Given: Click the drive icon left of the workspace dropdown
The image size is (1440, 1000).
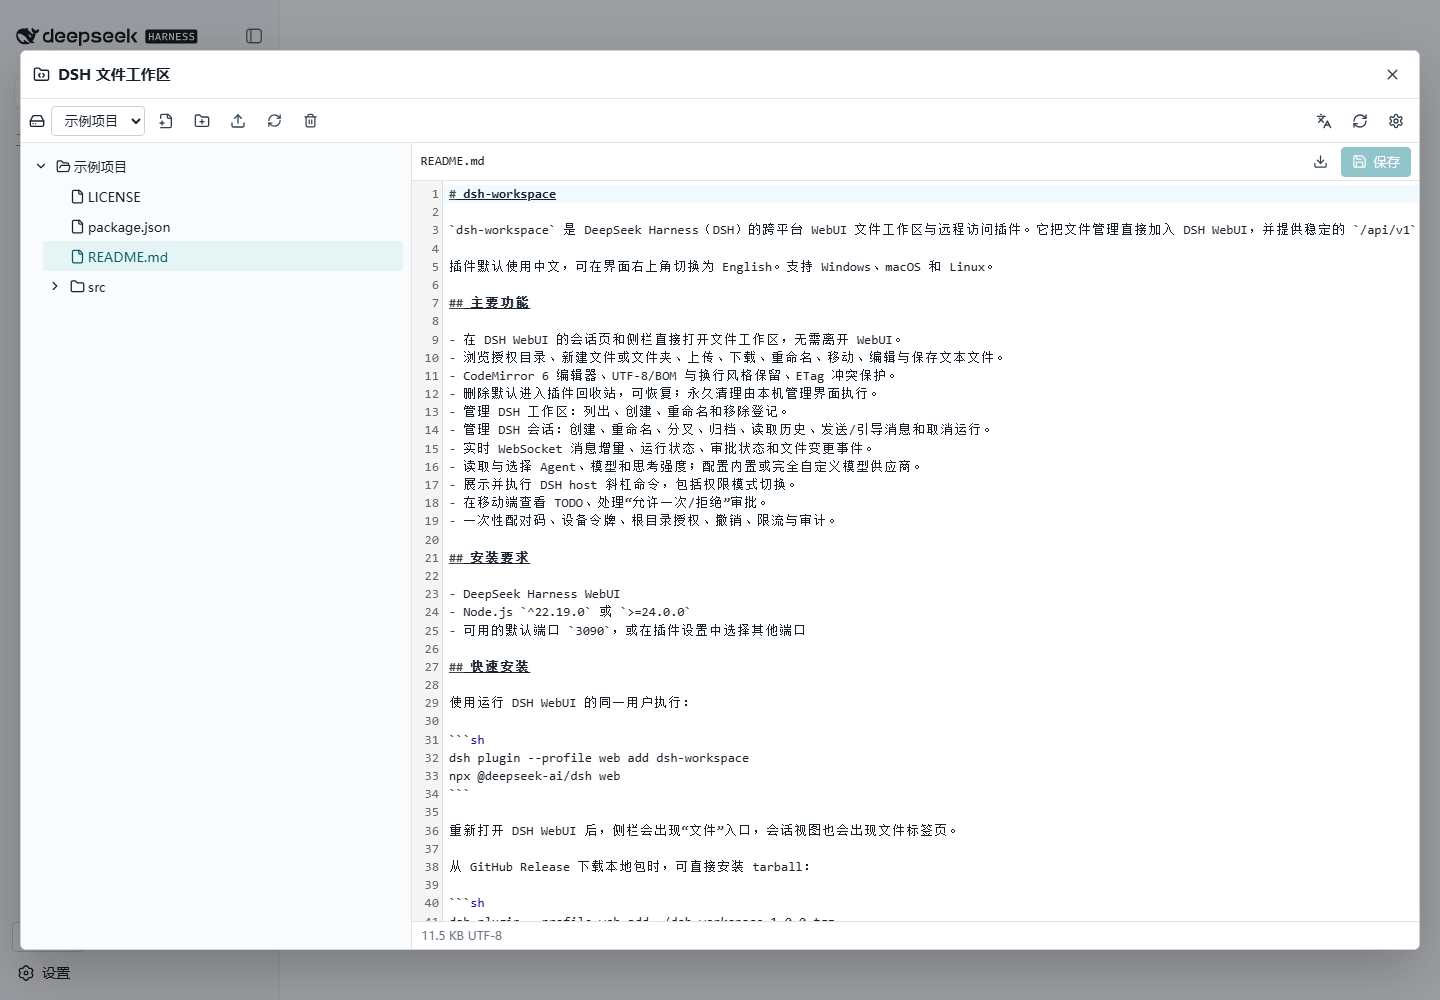Looking at the screenshot, I should point(37,121).
